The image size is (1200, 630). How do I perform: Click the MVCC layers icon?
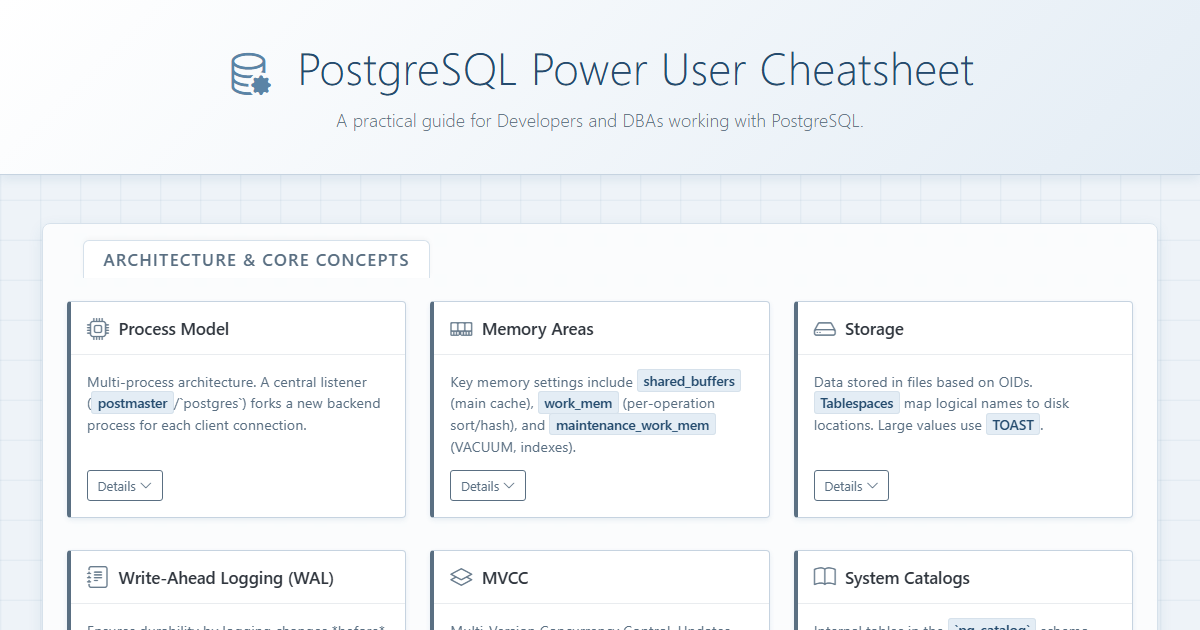coord(461,578)
